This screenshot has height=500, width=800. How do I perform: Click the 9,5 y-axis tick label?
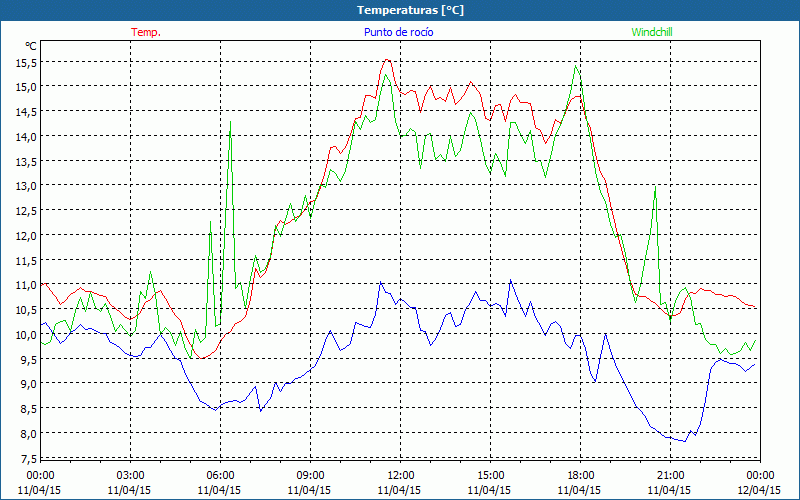[x=29, y=359]
